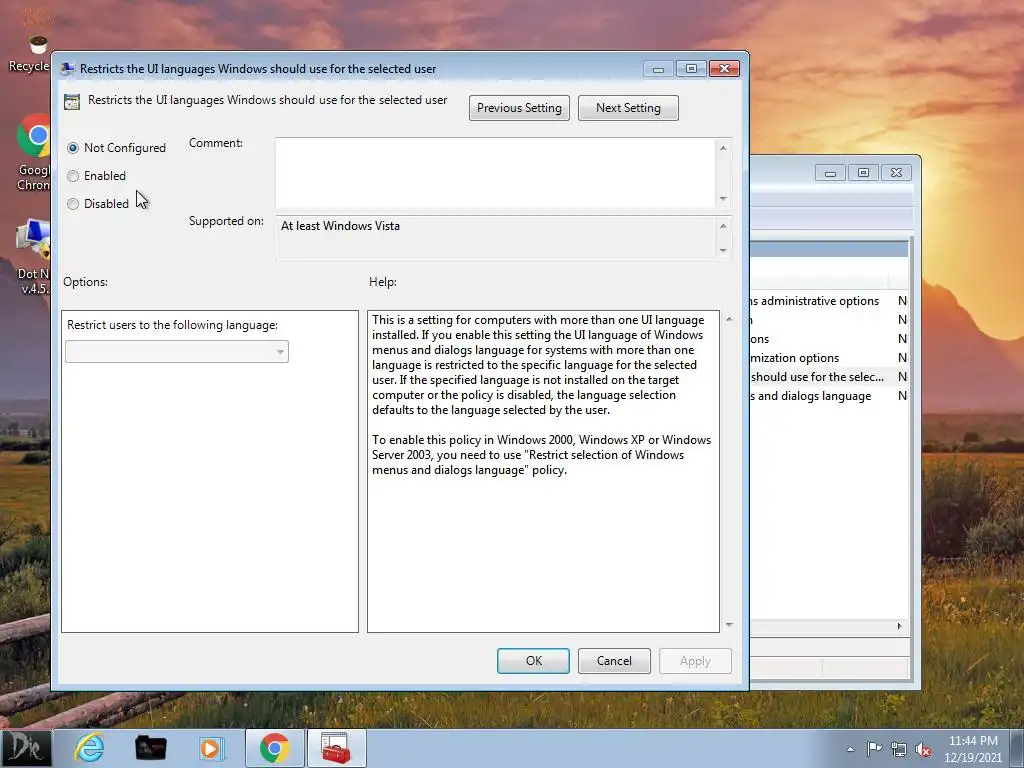Open Google Chrome desktop shortcut
1024x768 pixels.
(33, 152)
